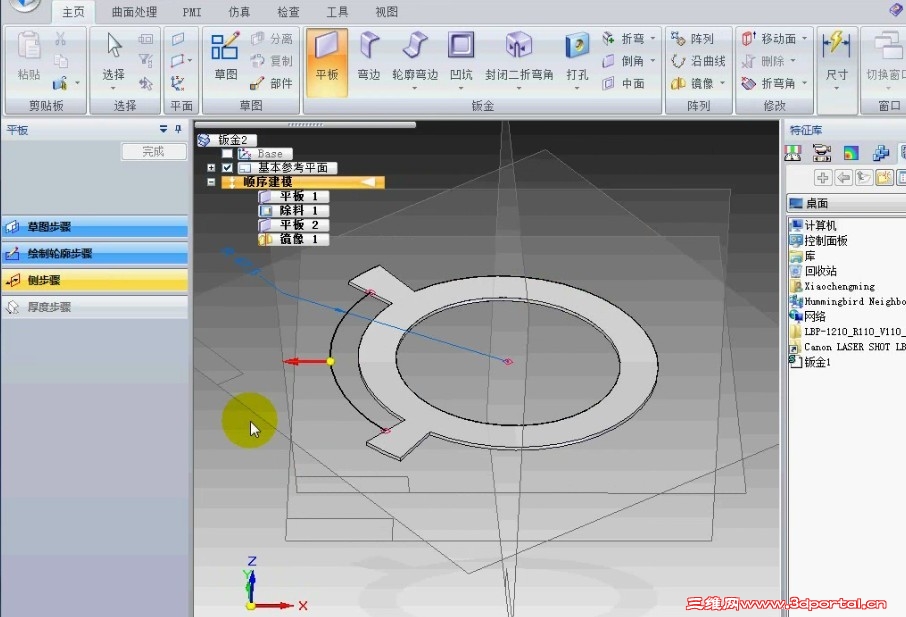Open the 仿真 ribbon tab
Viewport: 906px width, 617px height.
(x=239, y=12)
